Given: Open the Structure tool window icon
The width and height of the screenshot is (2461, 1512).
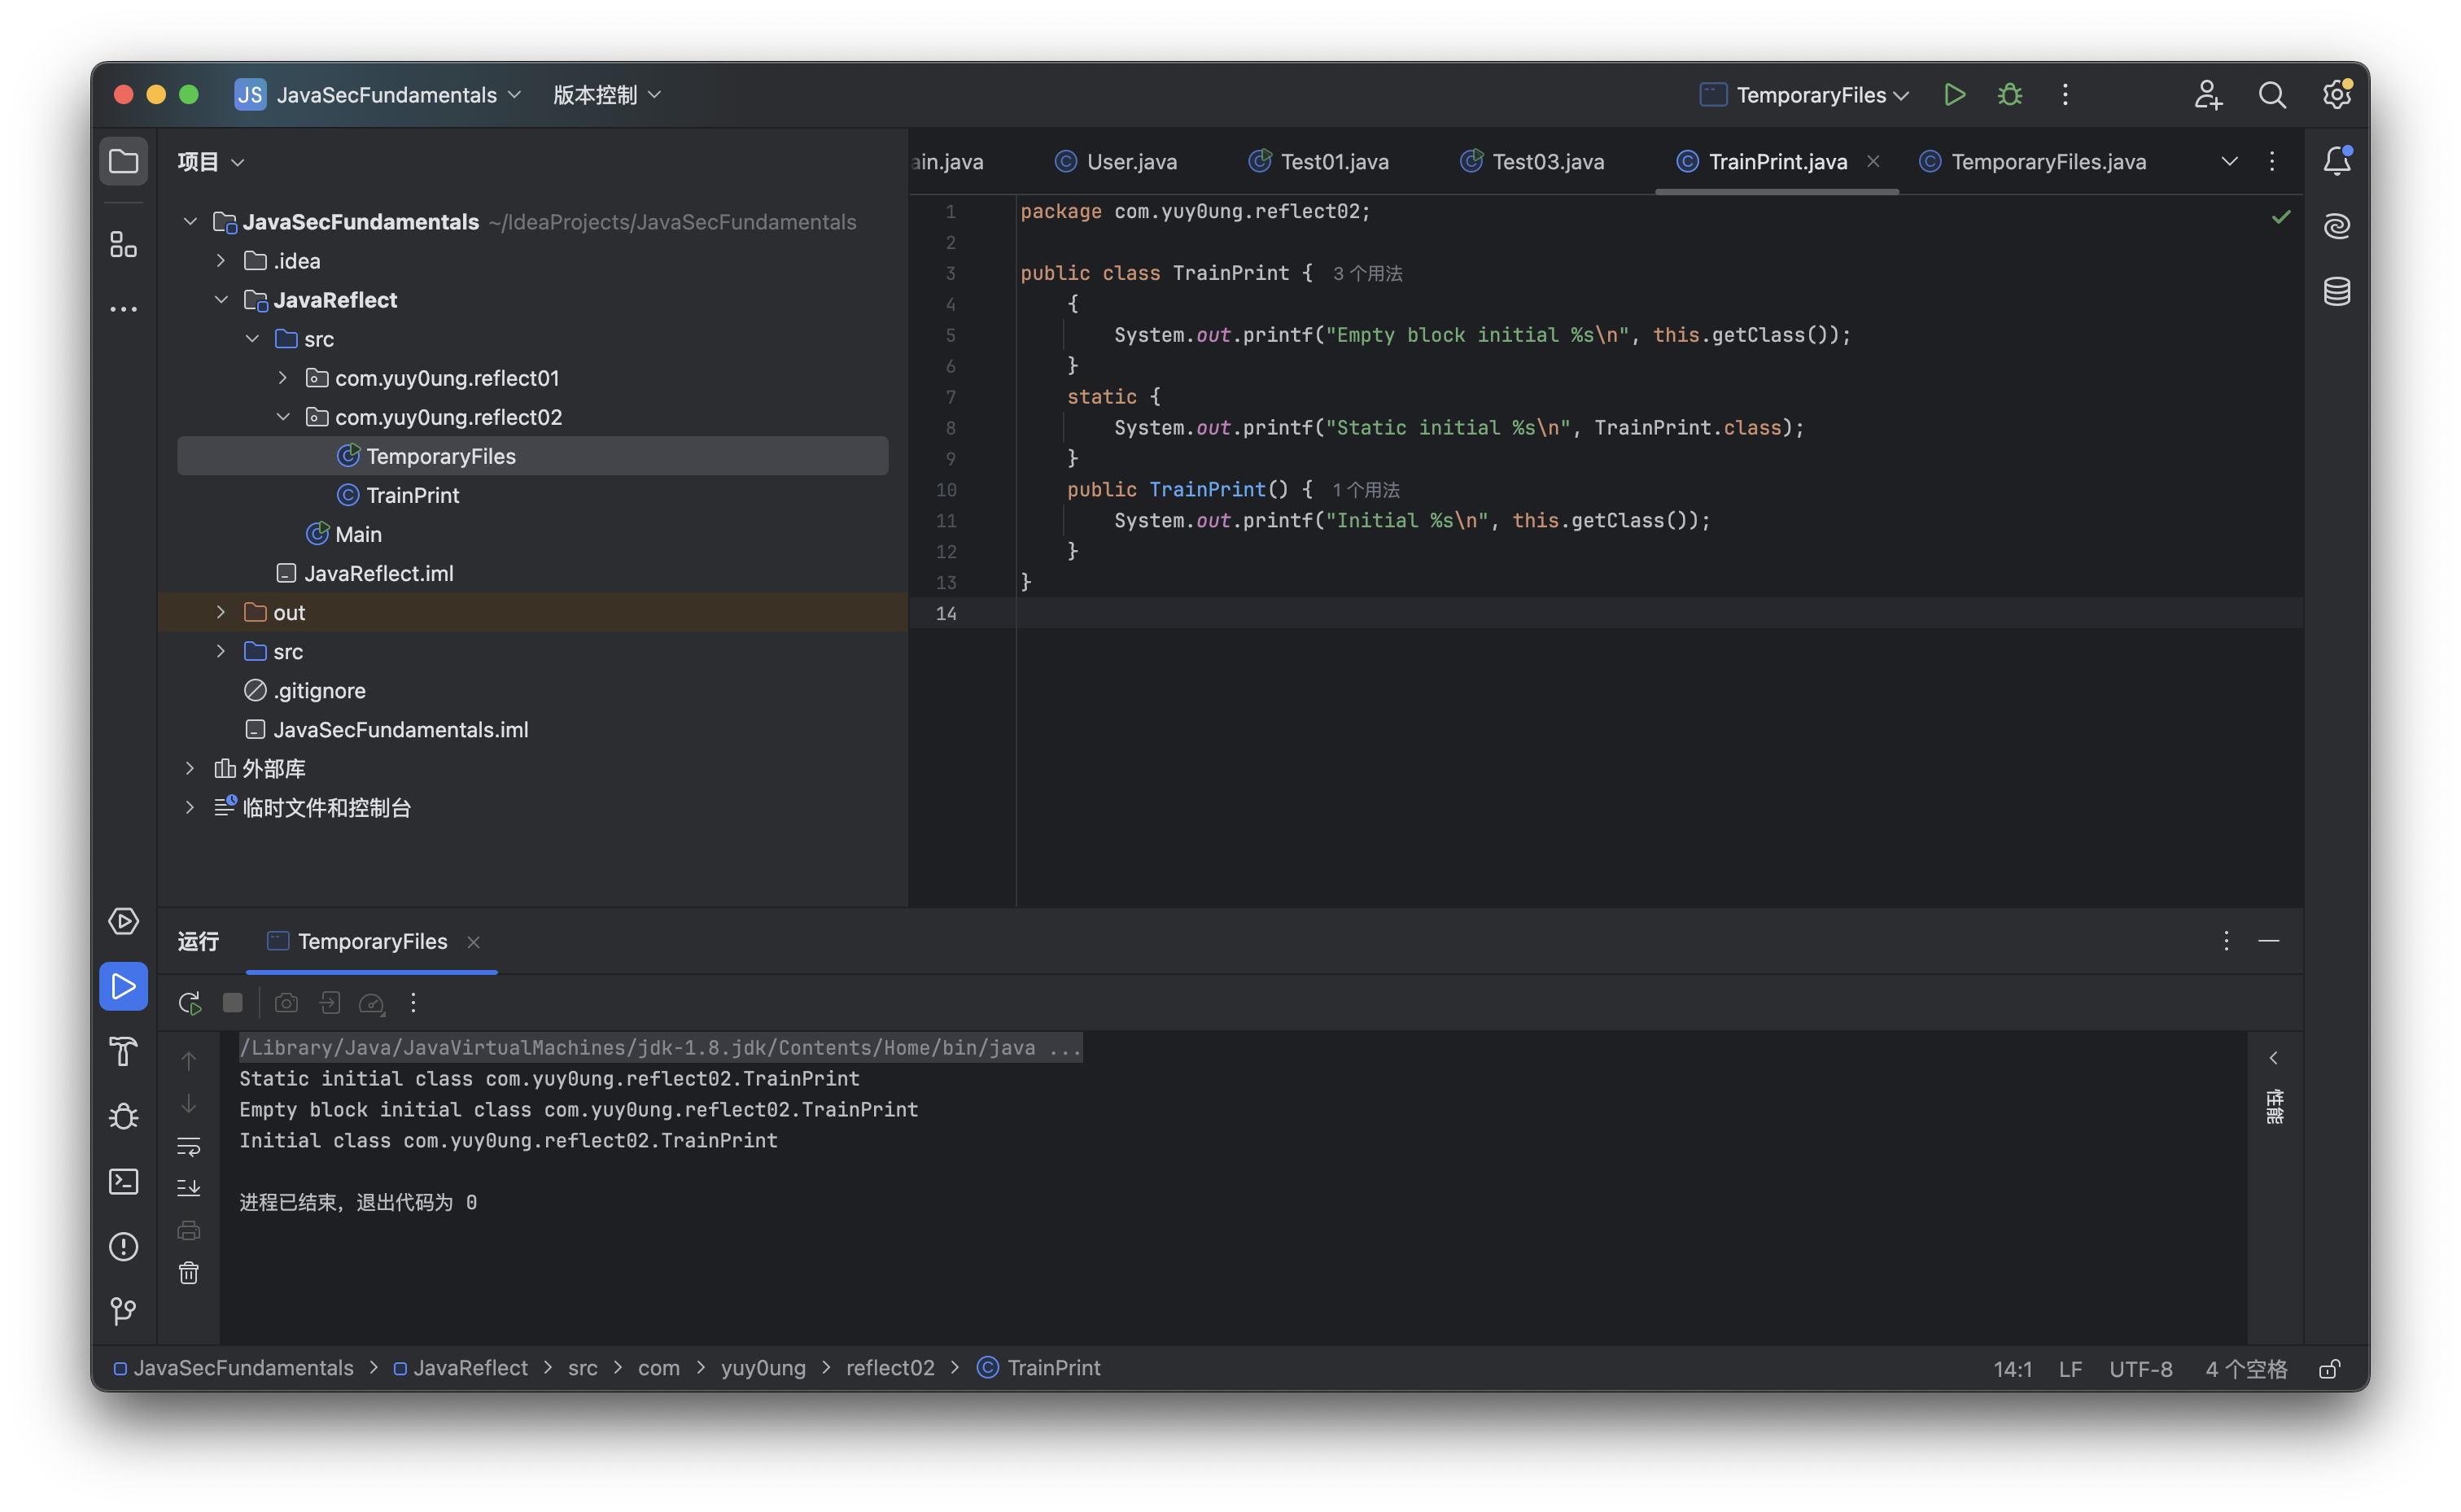Looking at the screenshot, I should coord(123,245).
